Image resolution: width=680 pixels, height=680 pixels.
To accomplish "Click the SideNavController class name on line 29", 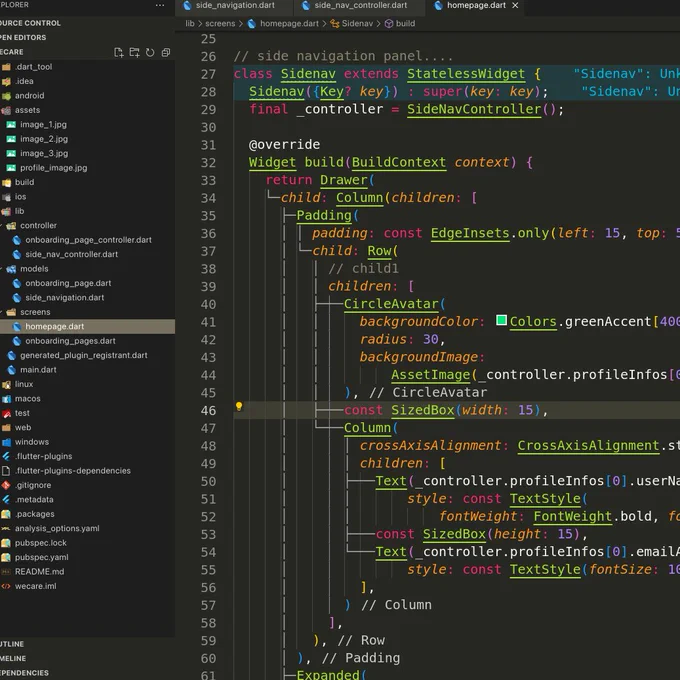I will pos(474,109).
